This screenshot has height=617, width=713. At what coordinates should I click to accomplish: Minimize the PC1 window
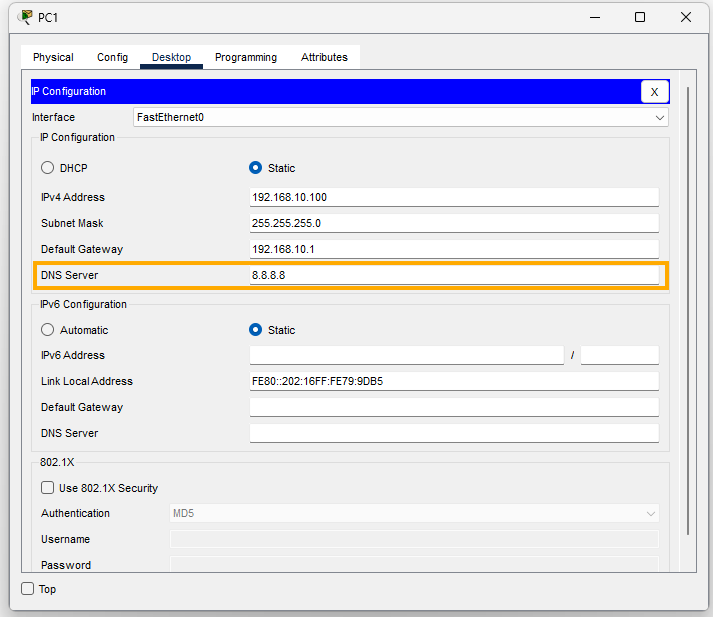coord(595,17)
